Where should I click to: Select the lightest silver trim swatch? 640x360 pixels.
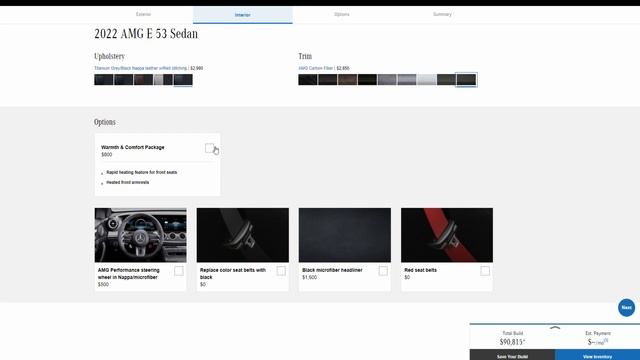pos(427,80)
